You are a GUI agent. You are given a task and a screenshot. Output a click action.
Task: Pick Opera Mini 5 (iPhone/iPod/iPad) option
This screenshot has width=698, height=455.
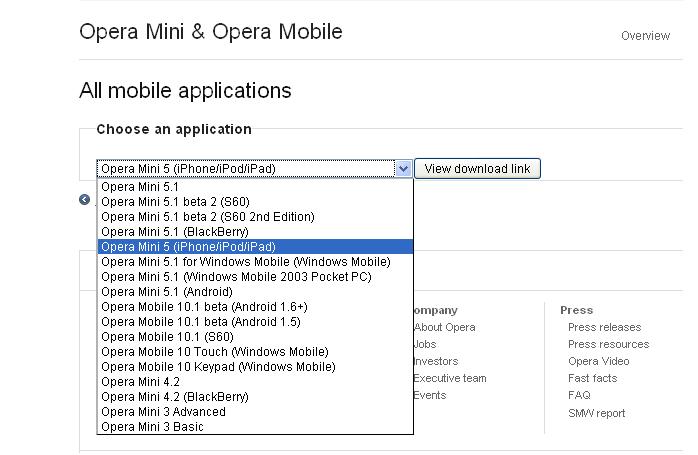188,247
